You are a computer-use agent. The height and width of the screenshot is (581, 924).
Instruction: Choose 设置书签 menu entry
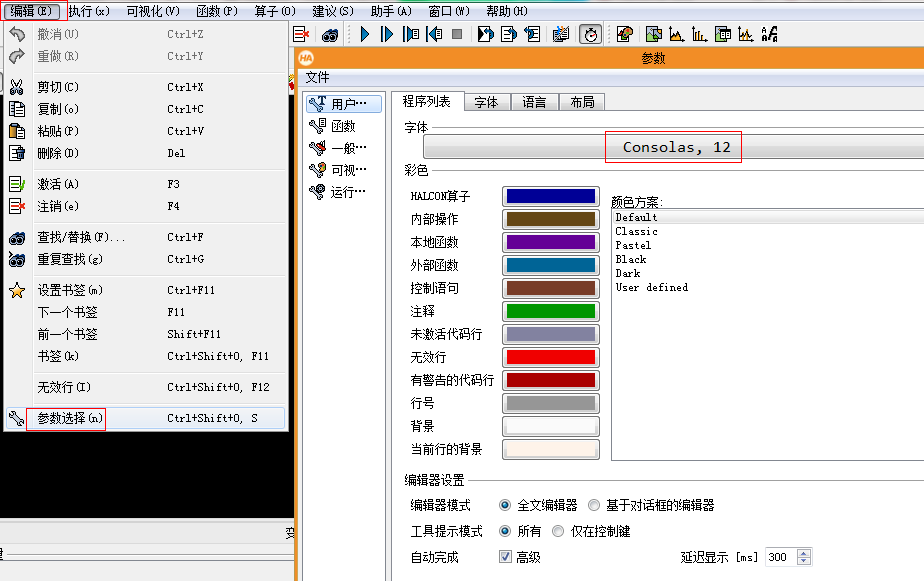pyautogui.click(x=145, y=290)
